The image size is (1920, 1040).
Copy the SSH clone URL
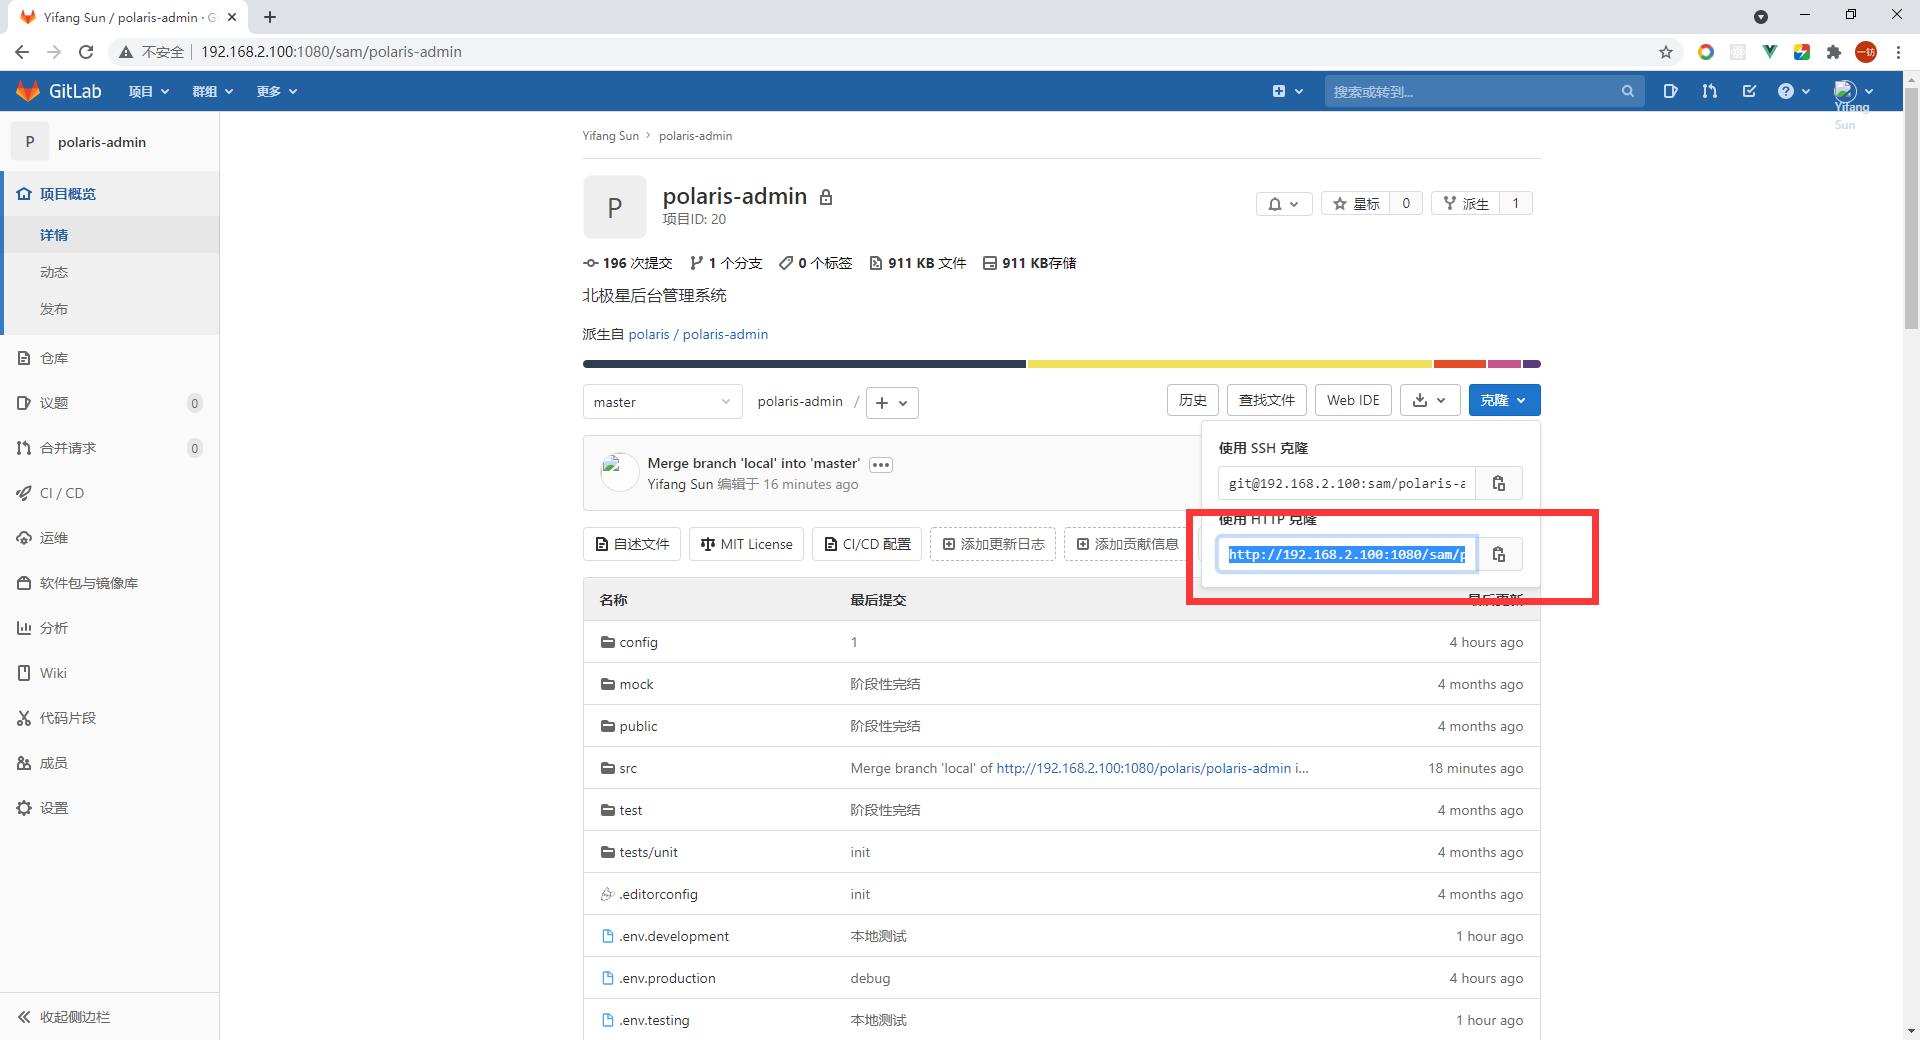point(1498,483)
